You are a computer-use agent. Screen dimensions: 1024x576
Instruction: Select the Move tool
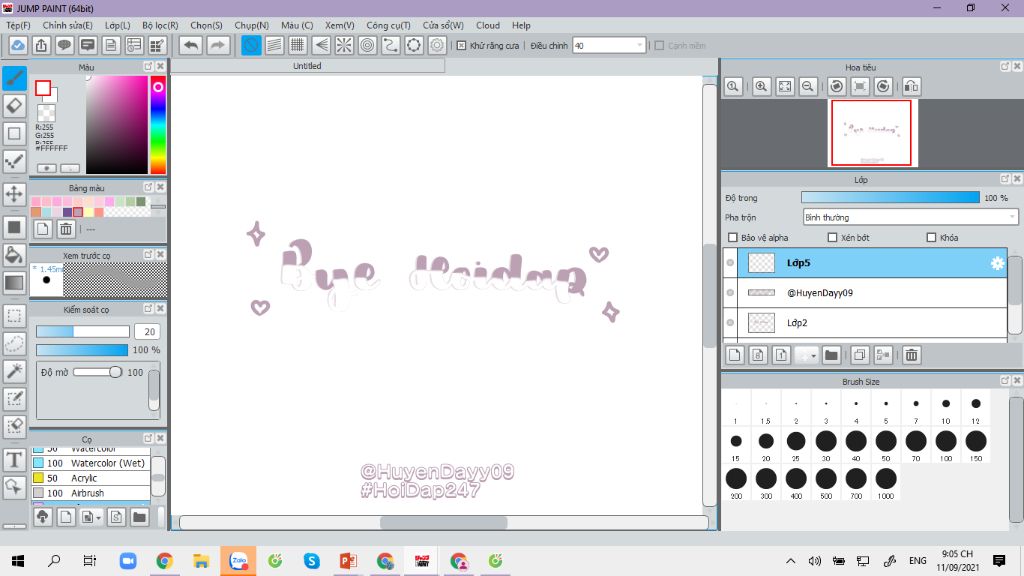[14, 194]
